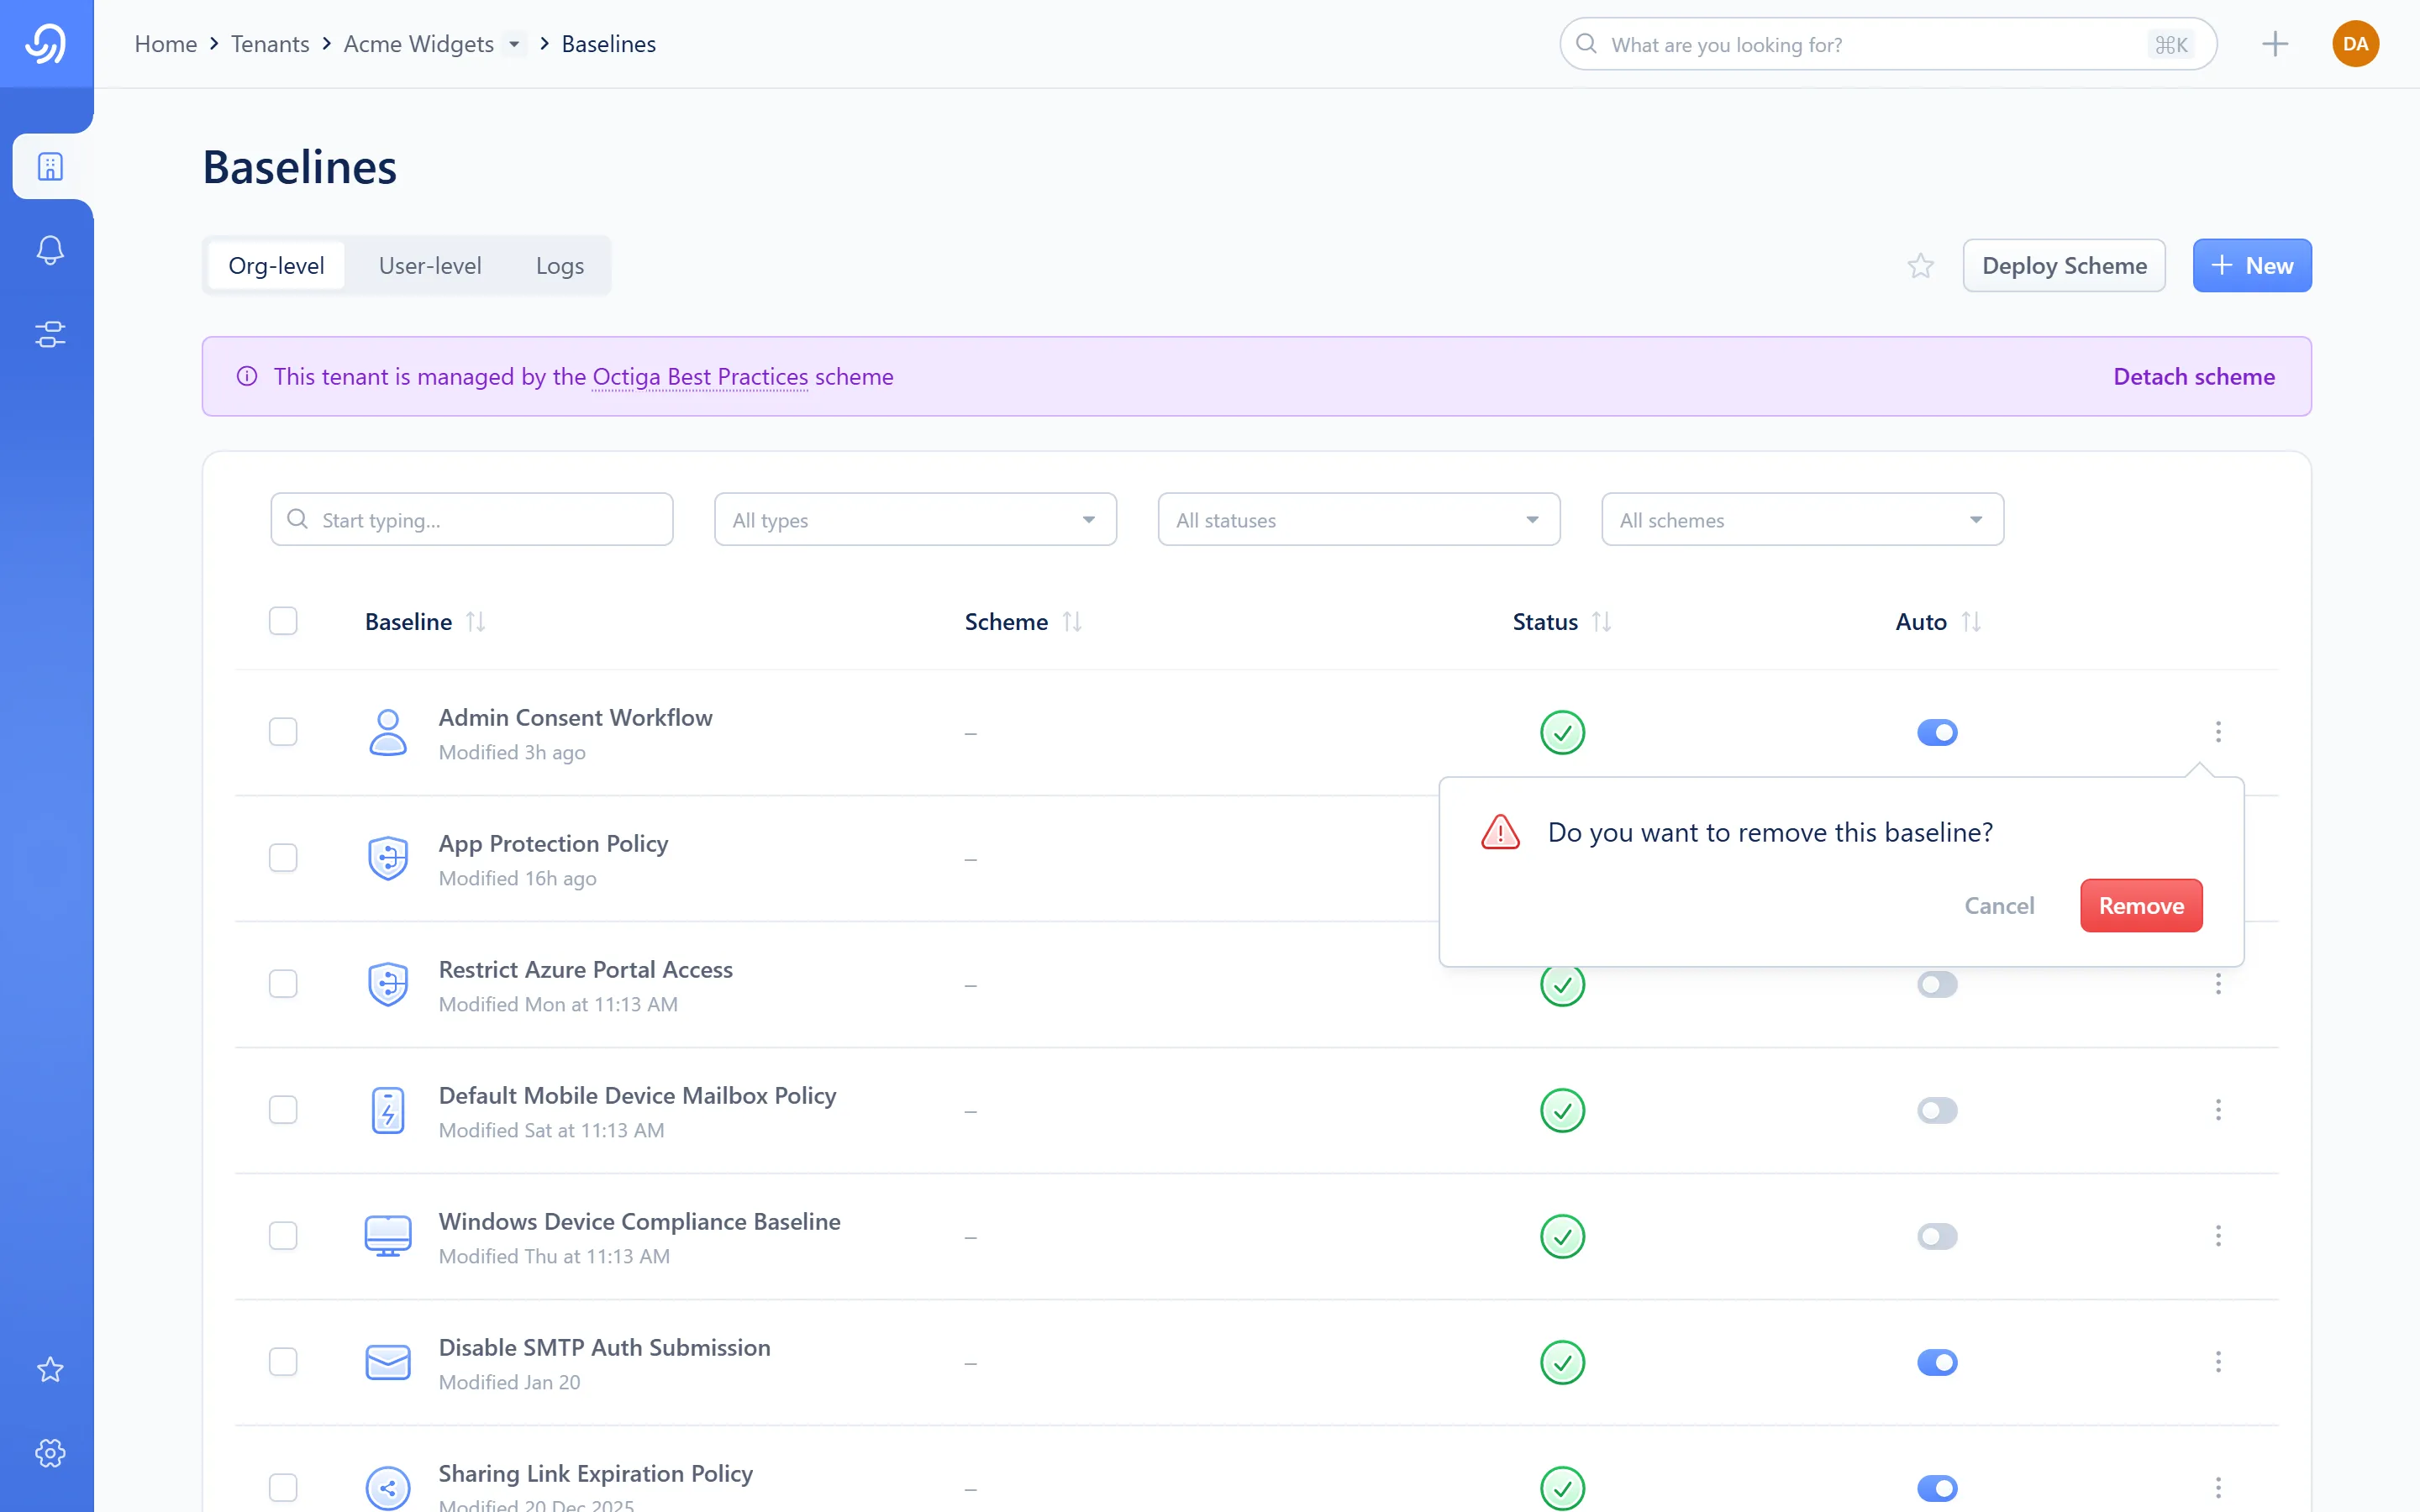Click the Windows Device Compliance monitor icon
The image size is (2420, 1512).
(x=388, y=1236)
